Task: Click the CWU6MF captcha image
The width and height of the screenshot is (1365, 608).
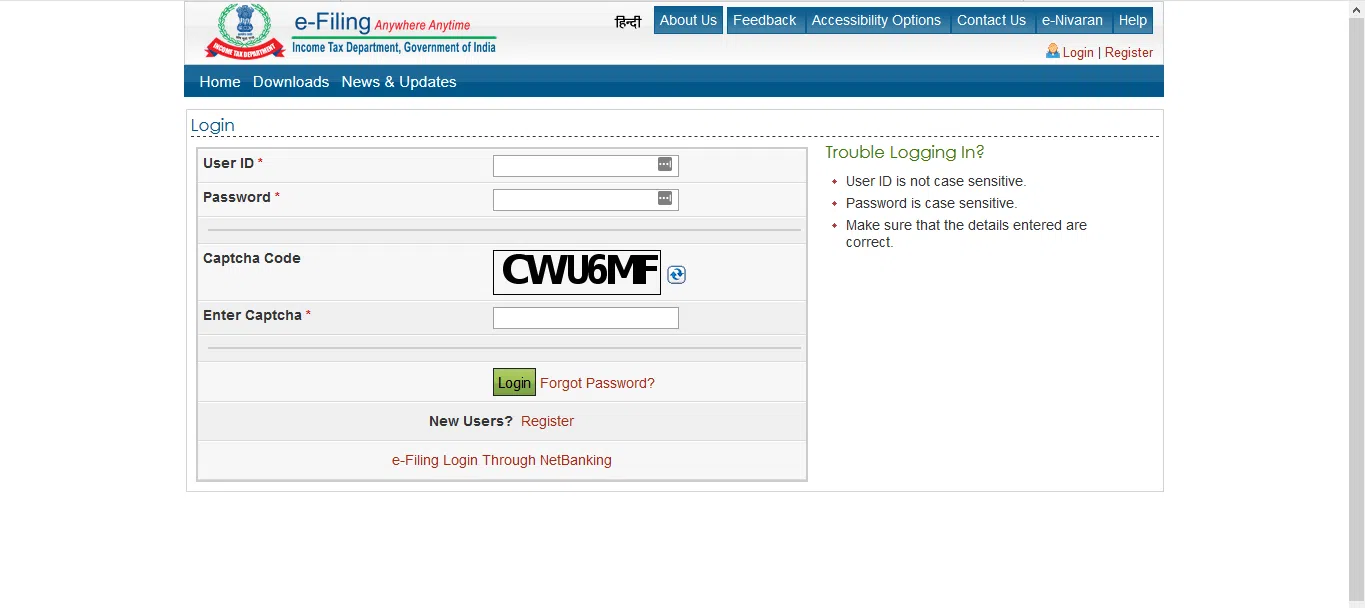Action: pos(577,272)
